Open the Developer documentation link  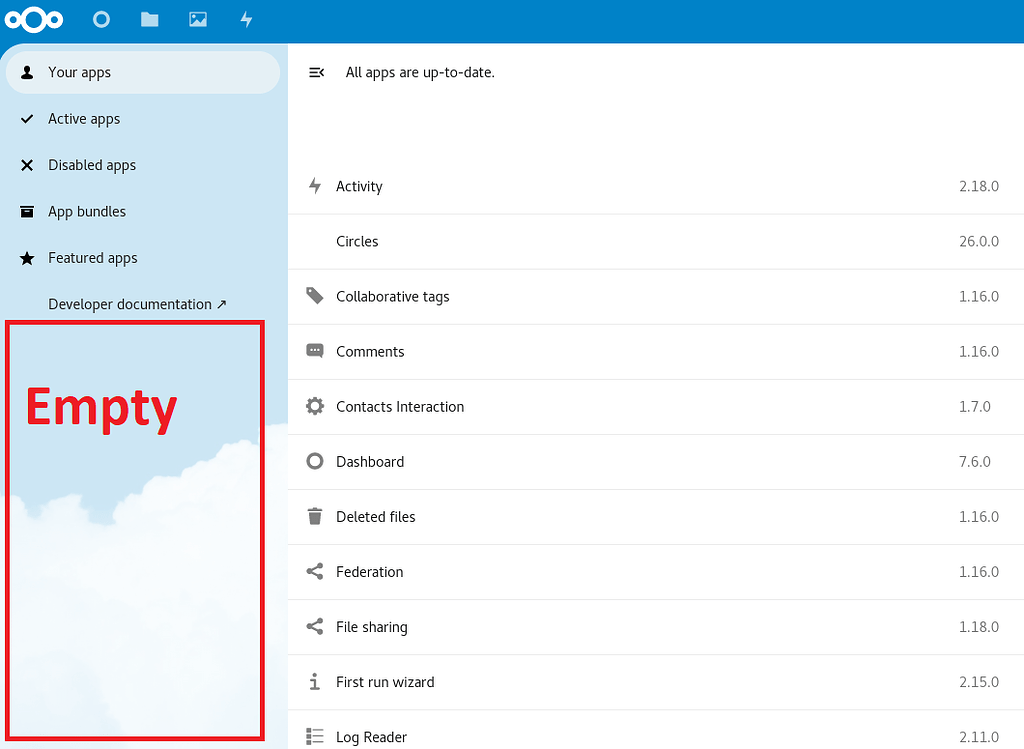pyautogui.click(x=137, y=304)
